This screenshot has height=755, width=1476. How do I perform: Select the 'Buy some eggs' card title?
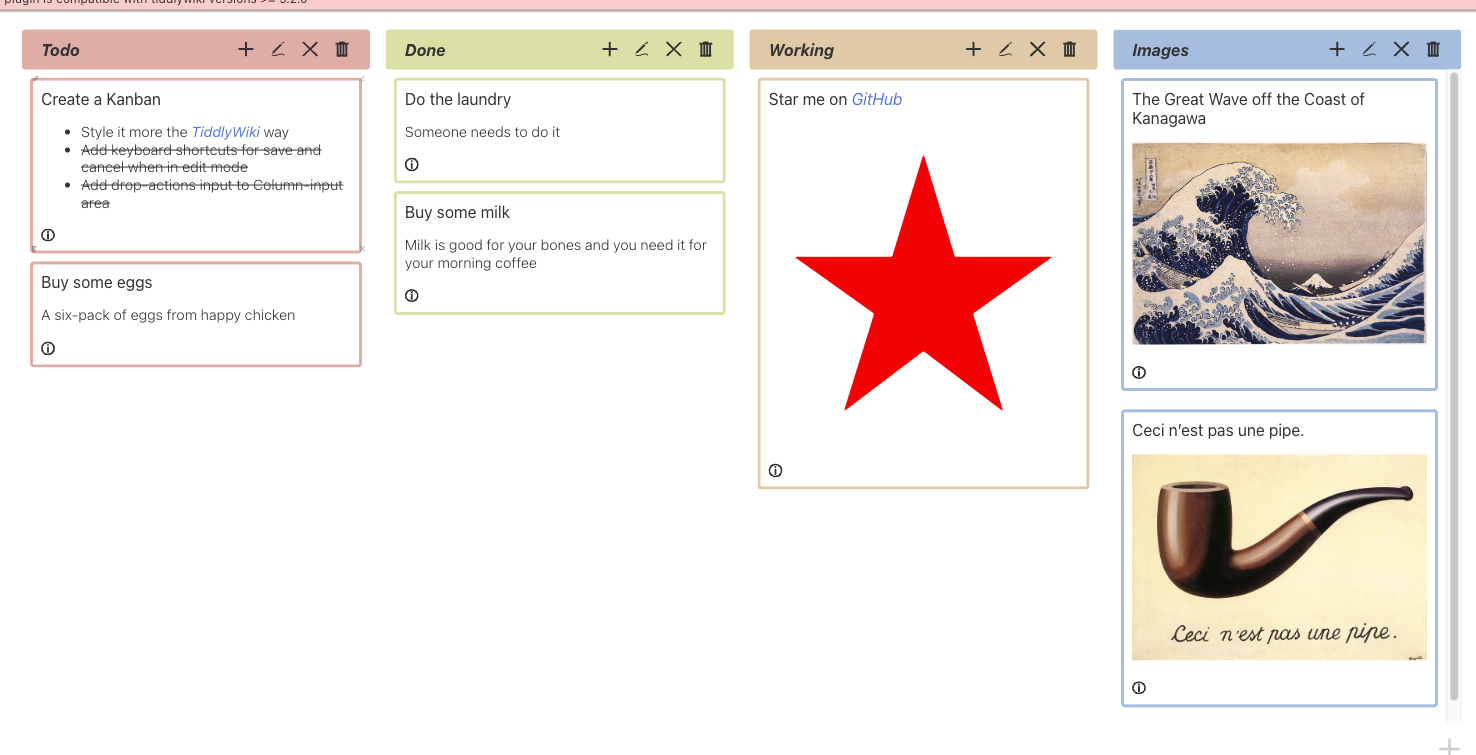click(x=97, y=283)
